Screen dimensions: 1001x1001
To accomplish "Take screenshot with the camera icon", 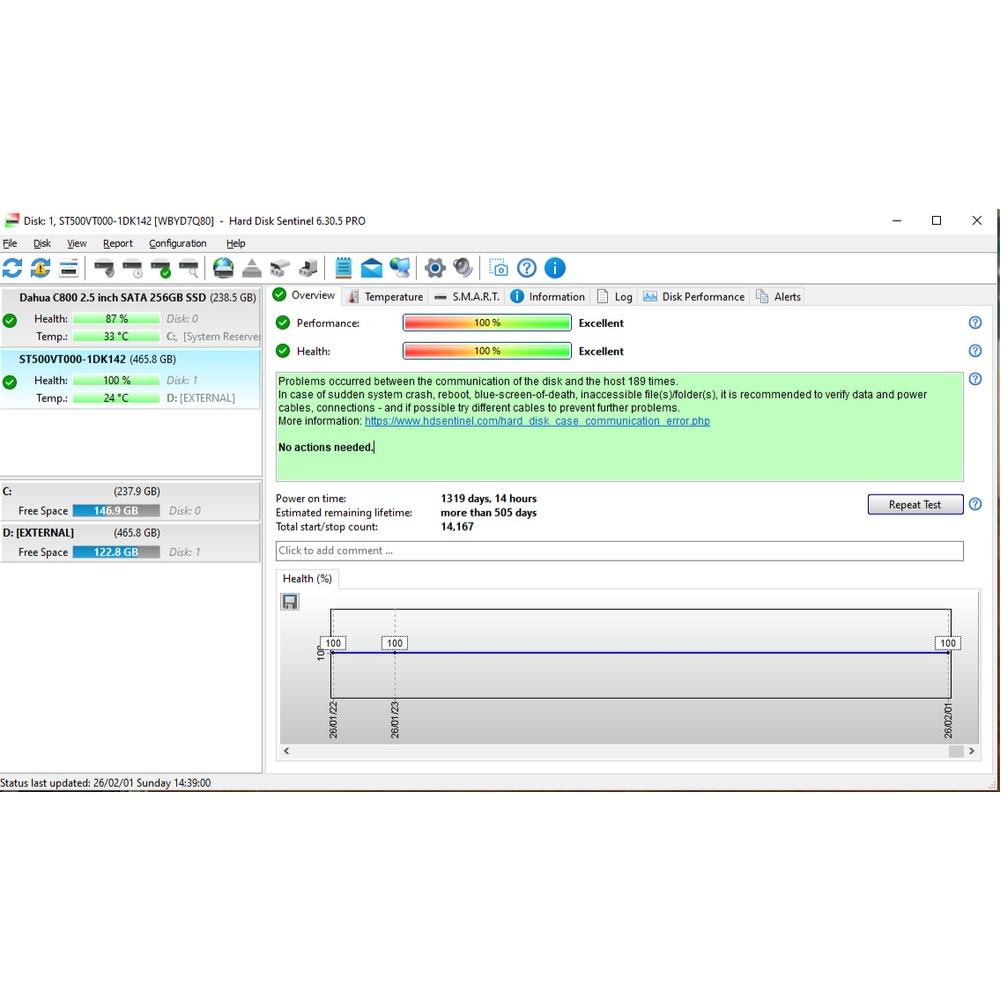I will pyautogui.click(x=498, y=268).
